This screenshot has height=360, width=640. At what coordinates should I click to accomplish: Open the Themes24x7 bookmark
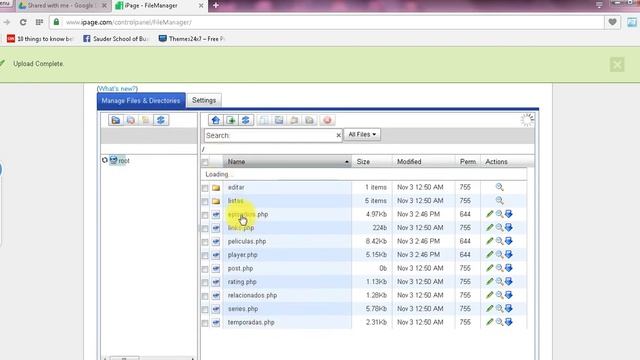(192, 39)
